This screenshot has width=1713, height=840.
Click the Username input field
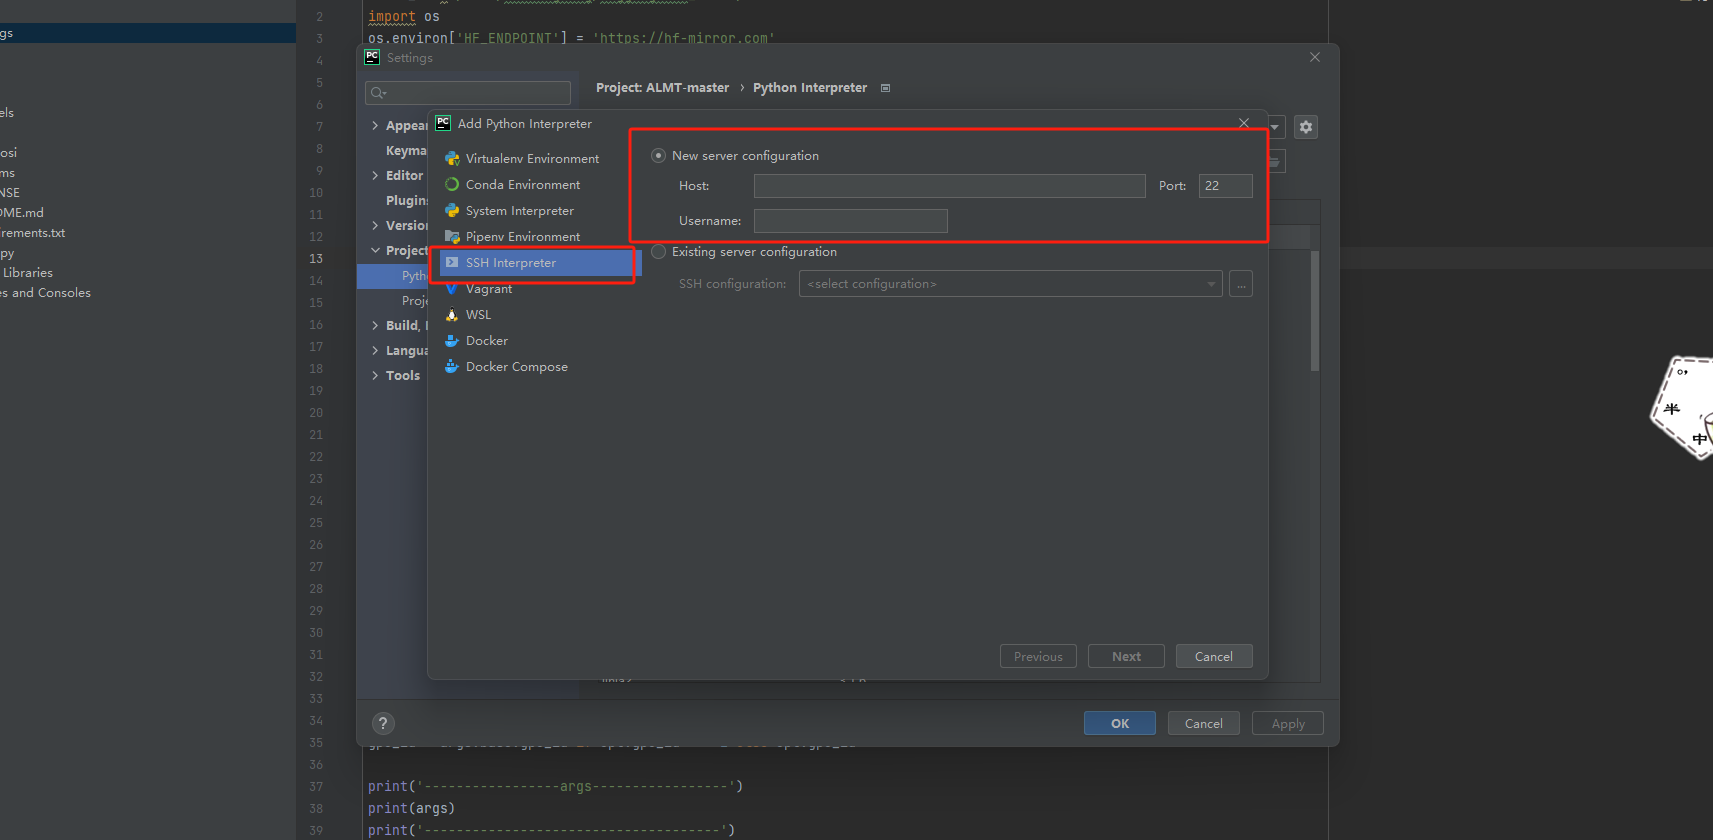[x=850, y=221]
